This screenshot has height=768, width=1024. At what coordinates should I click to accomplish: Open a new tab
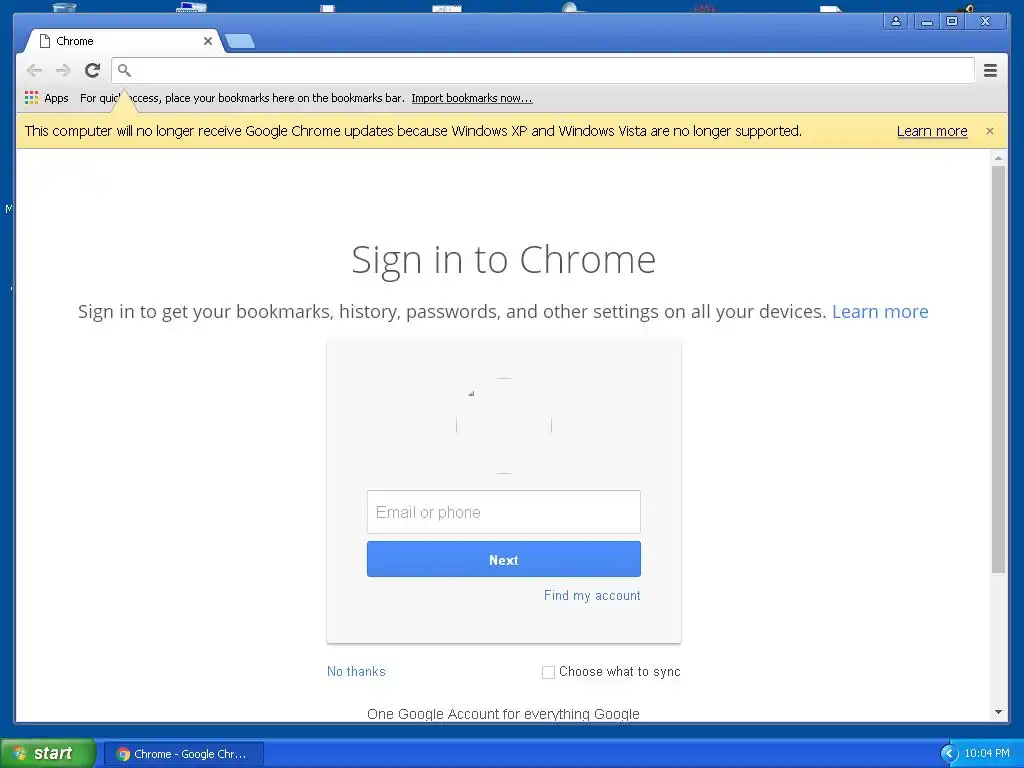(240, 41)
